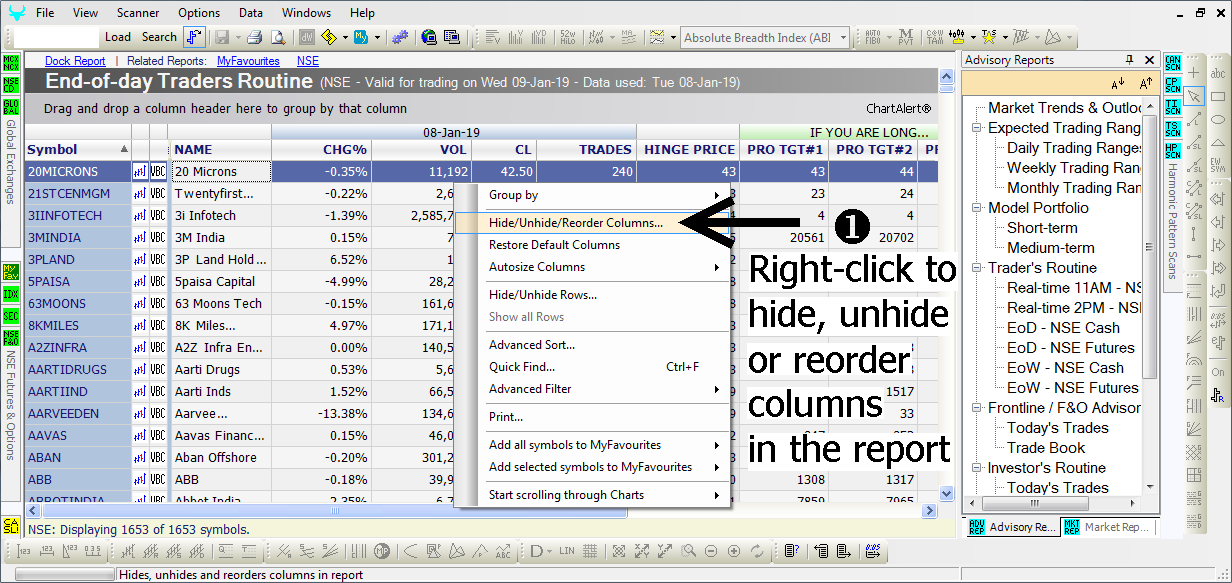
Task: Click the Hide/Unhide Rows menu item
Action: (x=592, y=295)
